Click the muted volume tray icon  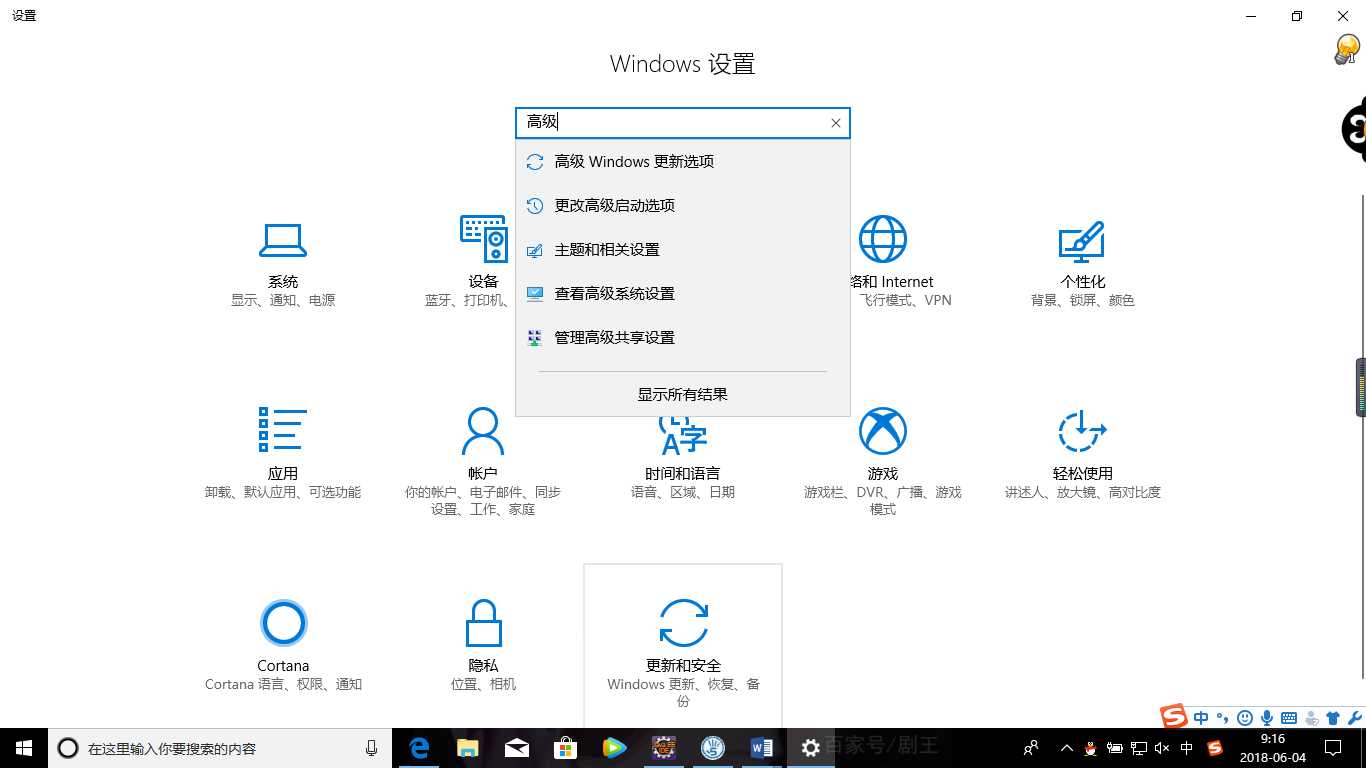[1162, 748]
